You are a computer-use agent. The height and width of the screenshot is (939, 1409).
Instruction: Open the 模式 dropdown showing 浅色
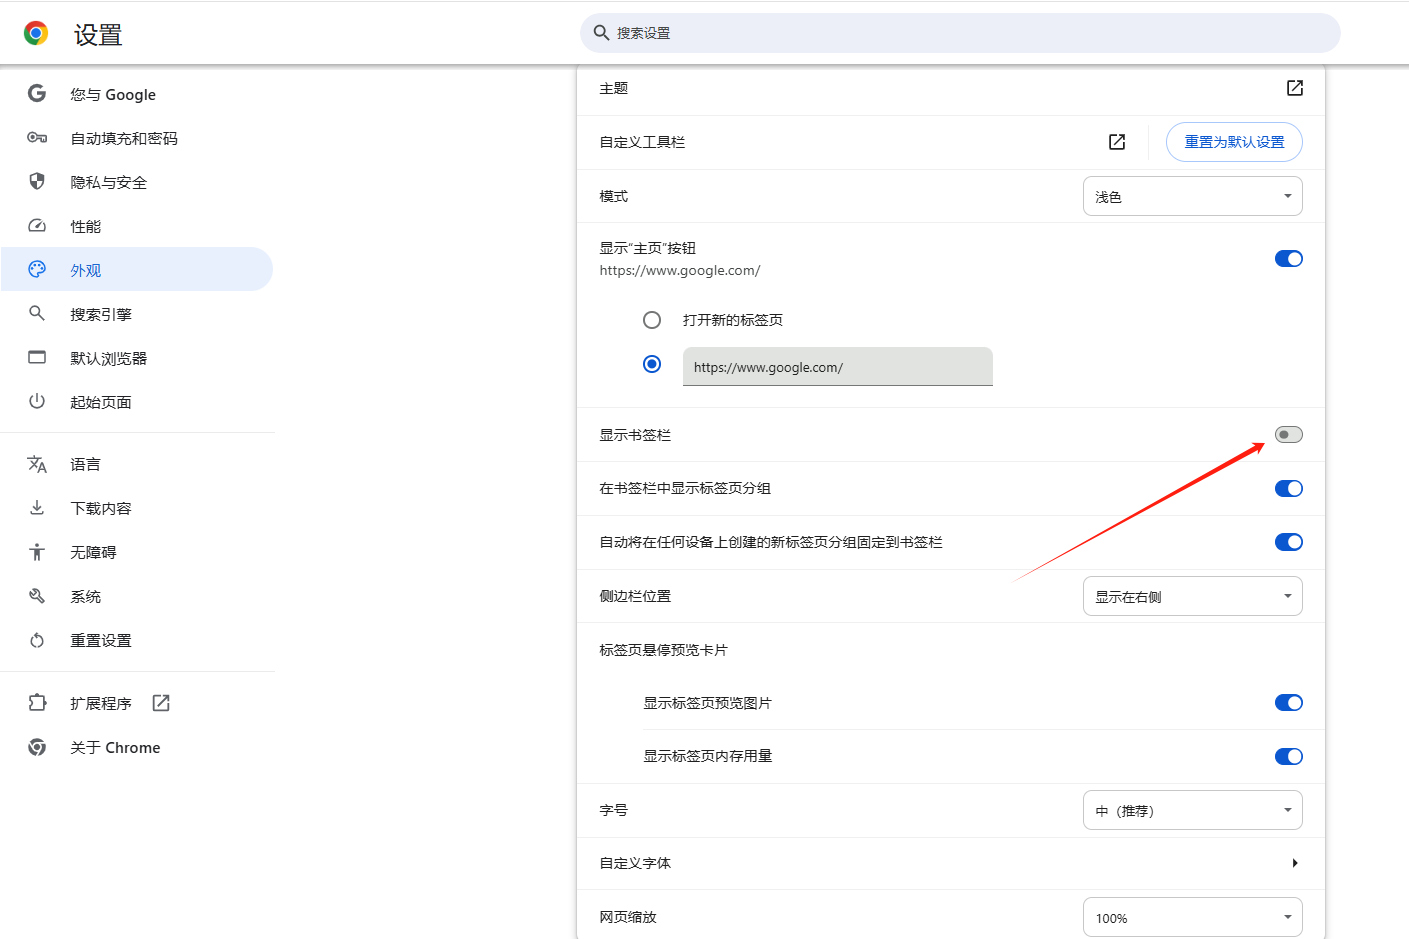[x=1193, y=196]
